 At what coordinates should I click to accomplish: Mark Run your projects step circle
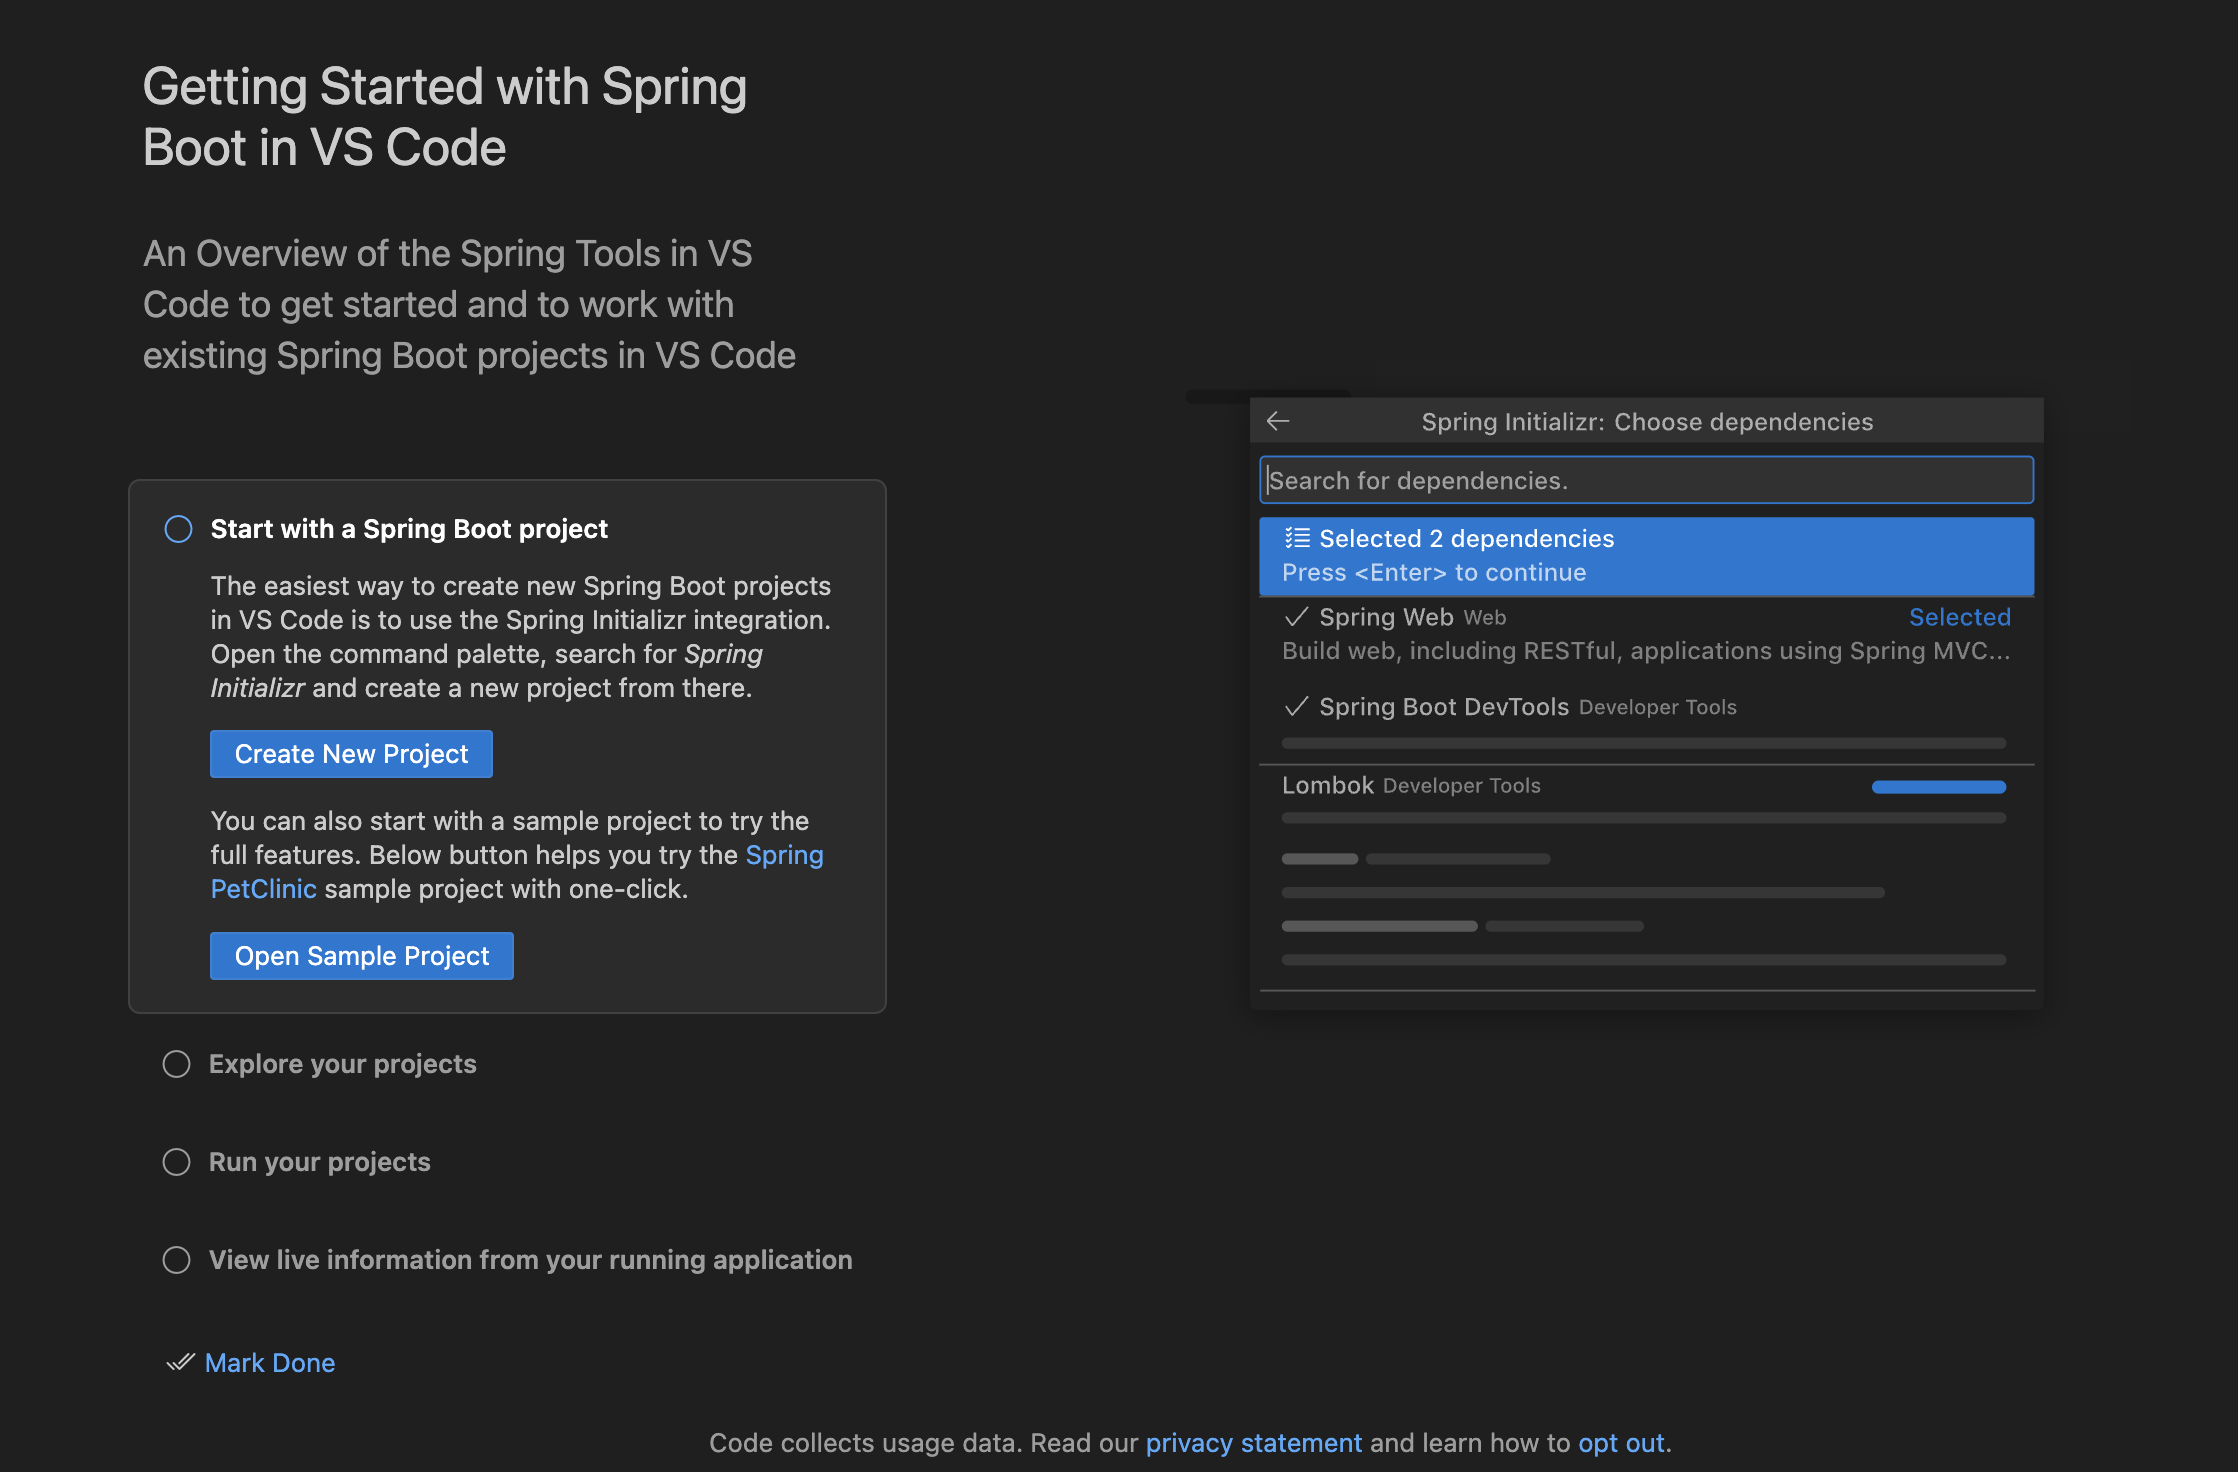tap(176, 1162)
